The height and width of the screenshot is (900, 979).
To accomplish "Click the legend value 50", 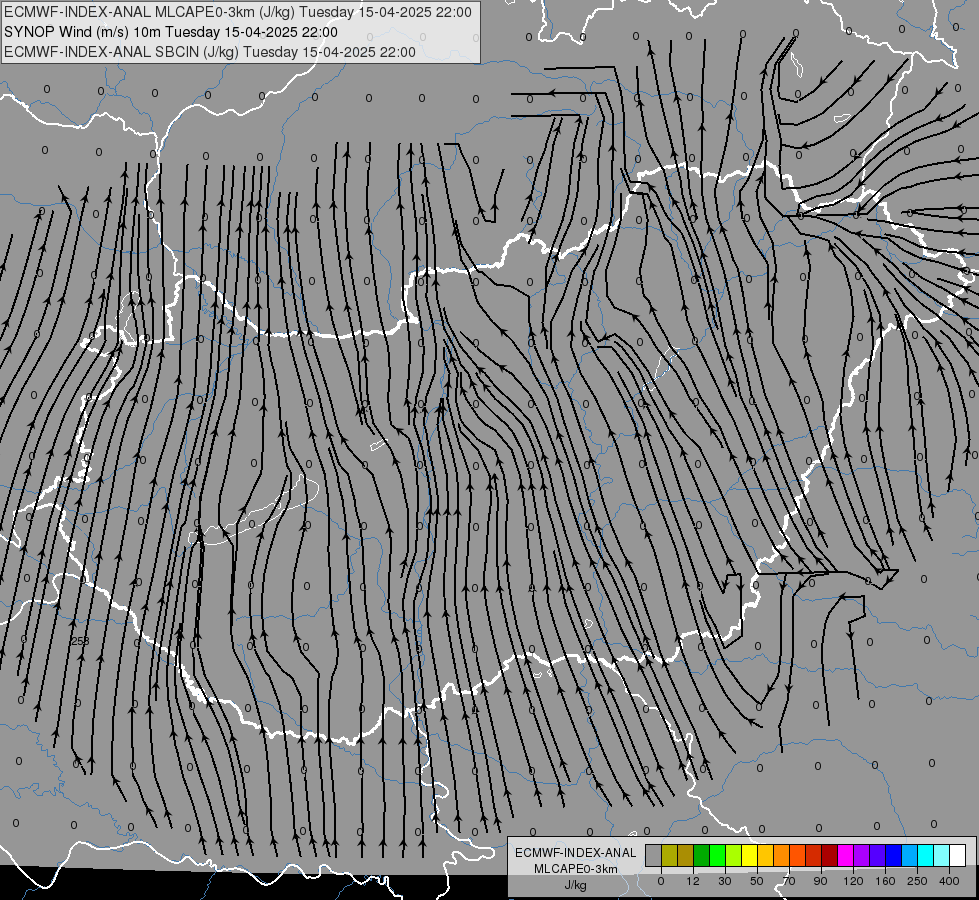I will click(757, 881).
